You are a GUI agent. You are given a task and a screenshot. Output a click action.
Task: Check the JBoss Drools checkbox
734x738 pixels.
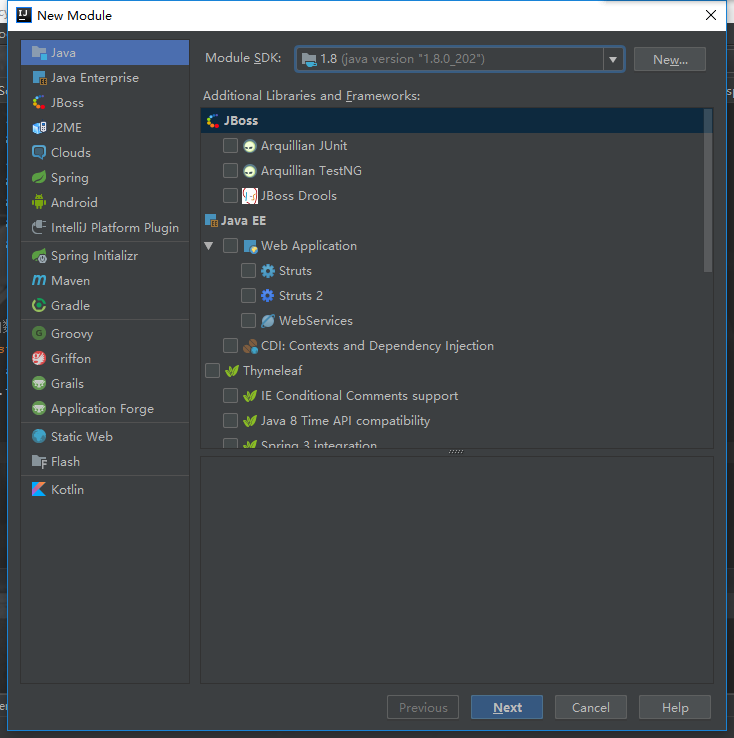[230, 195]
